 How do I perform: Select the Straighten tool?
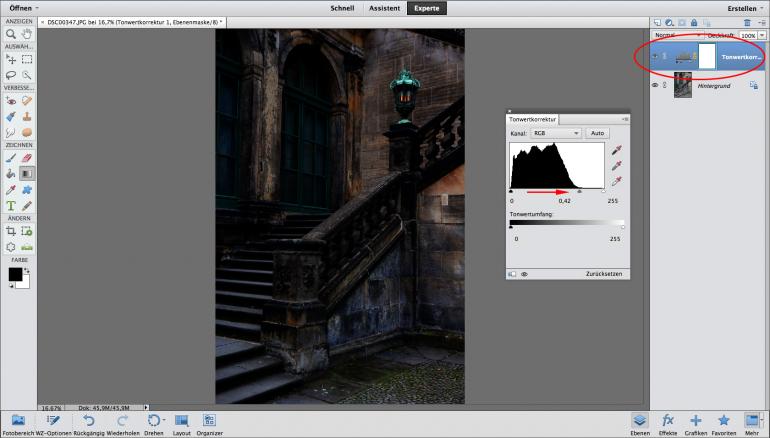coord(27,246)
